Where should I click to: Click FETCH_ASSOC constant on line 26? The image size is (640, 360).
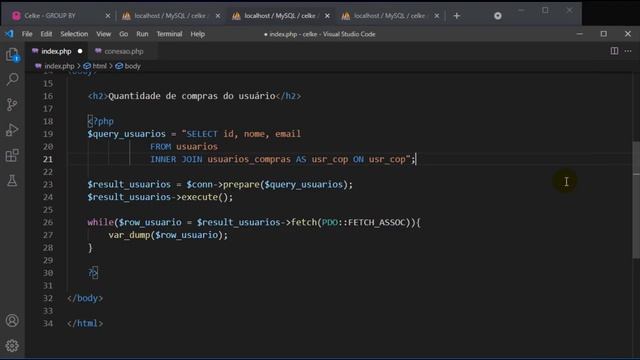pos(376,222)
